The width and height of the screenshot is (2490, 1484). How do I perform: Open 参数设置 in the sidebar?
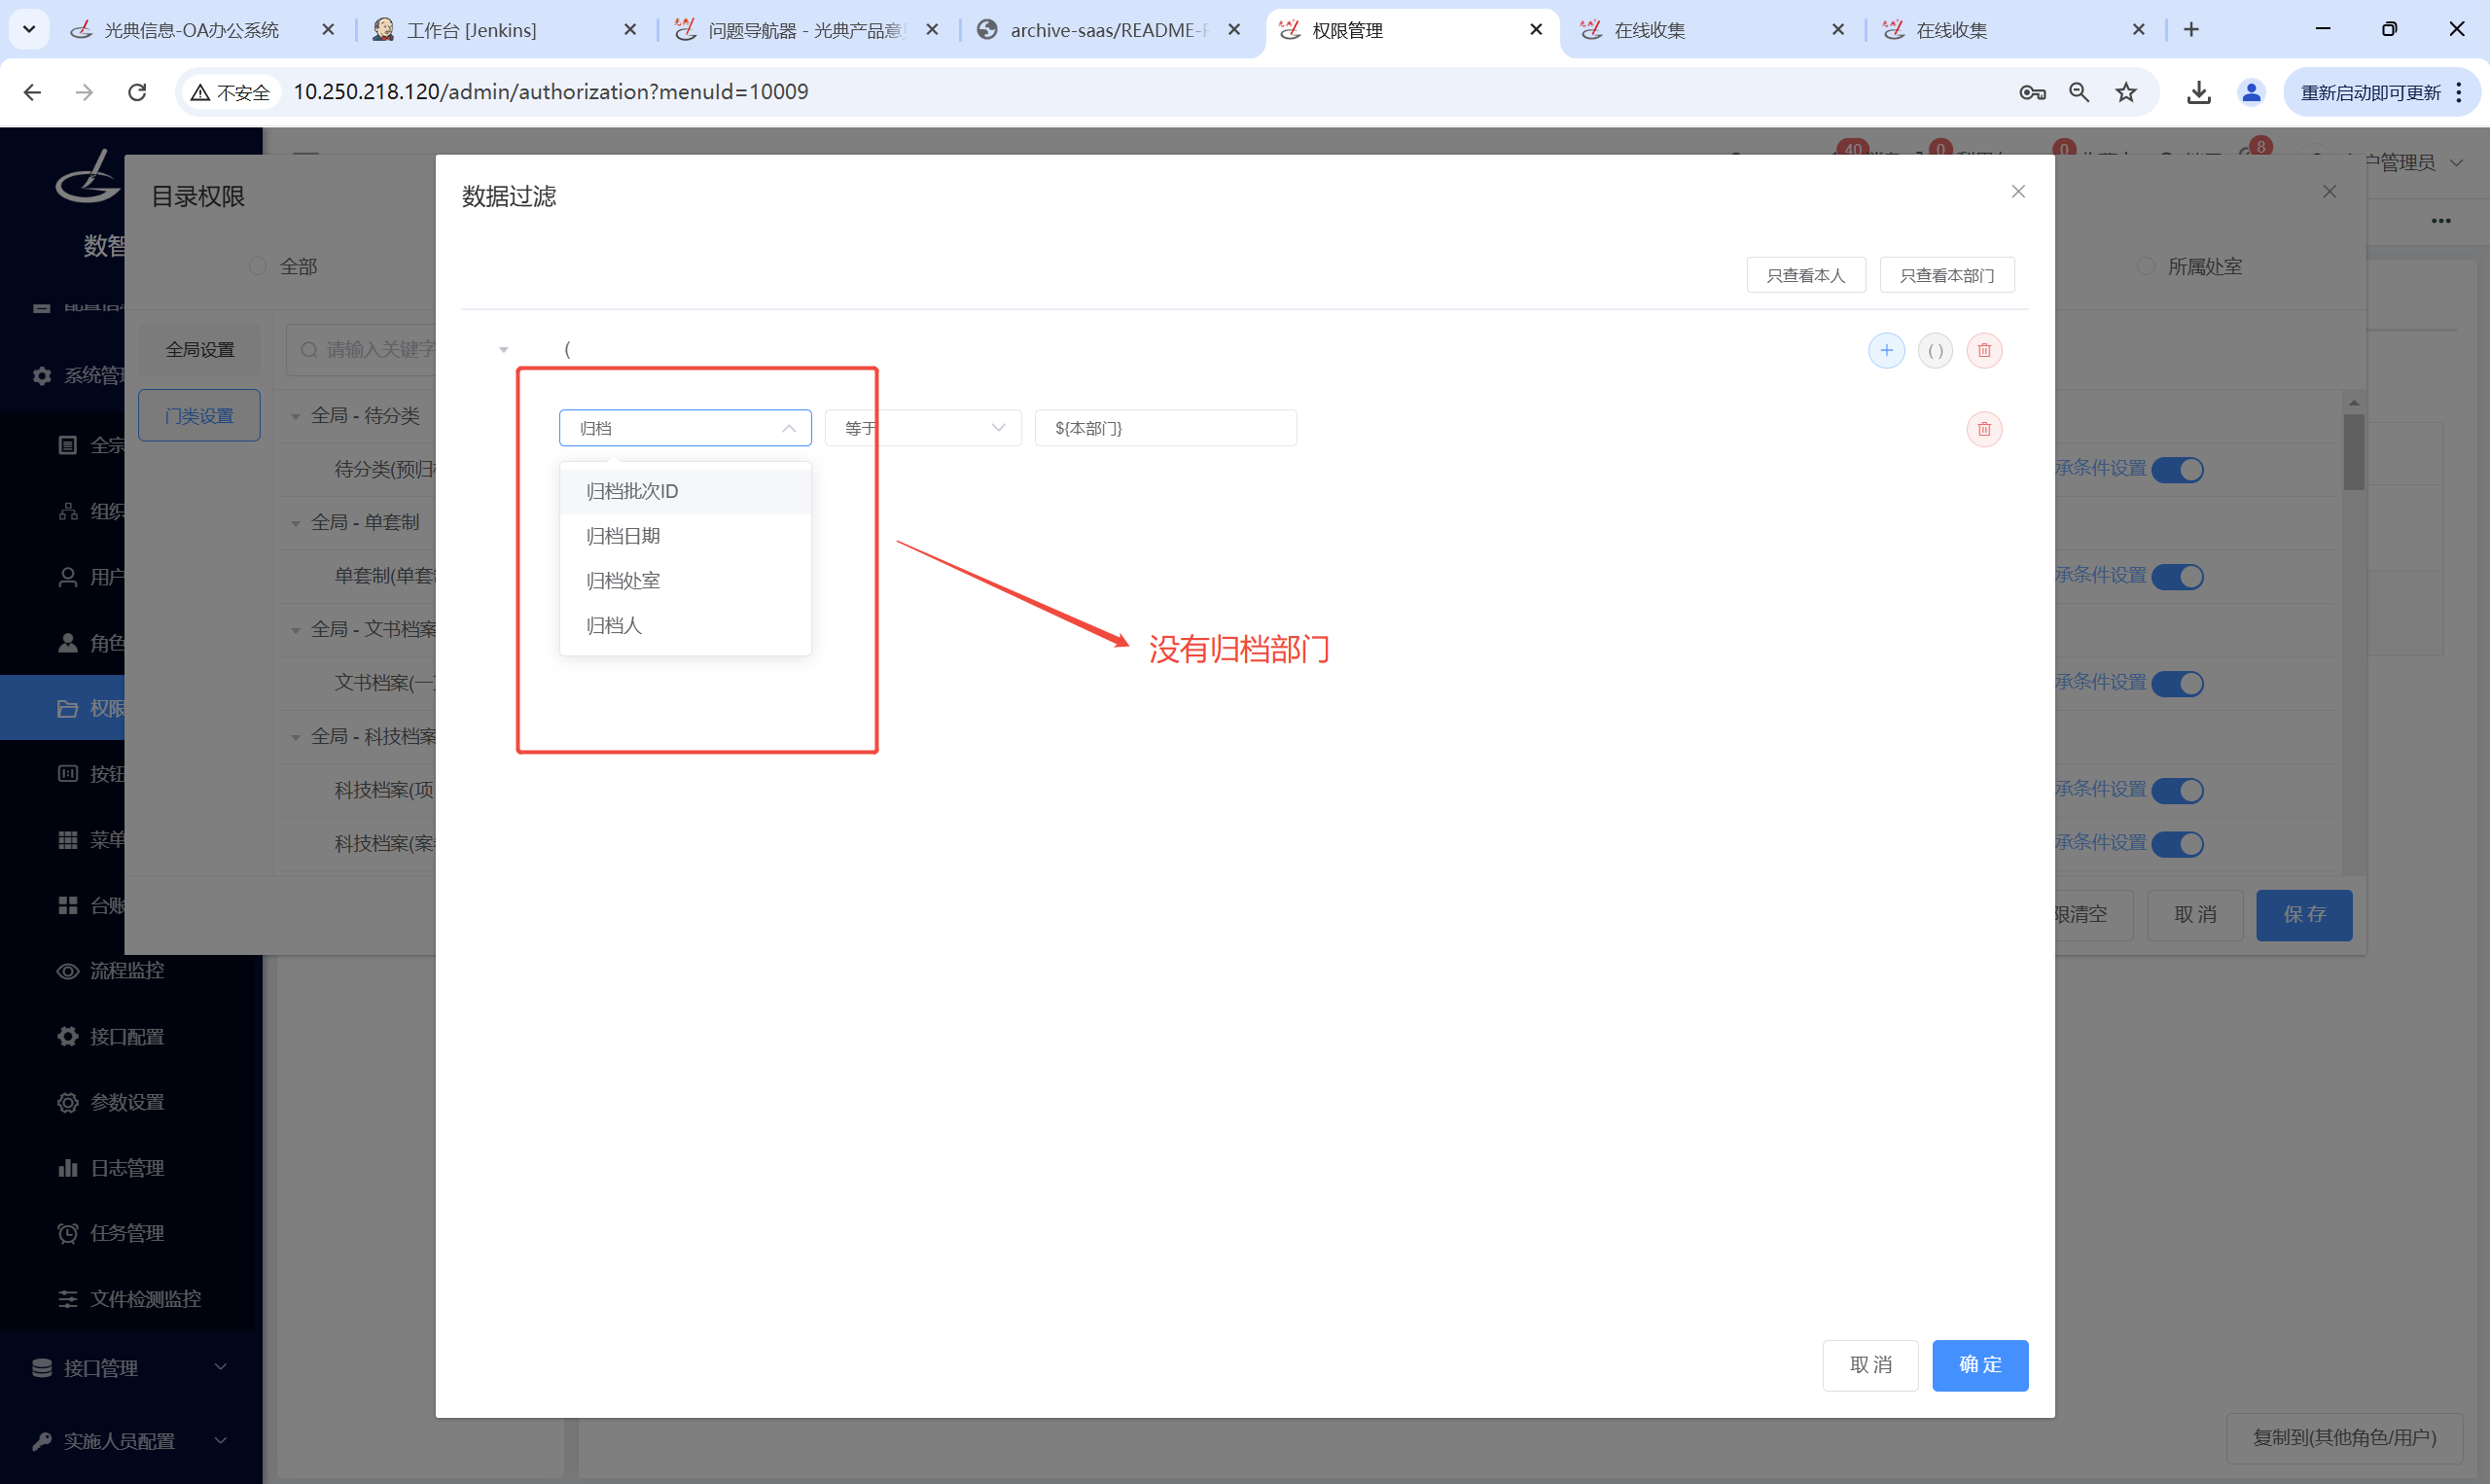[126, 1102]
